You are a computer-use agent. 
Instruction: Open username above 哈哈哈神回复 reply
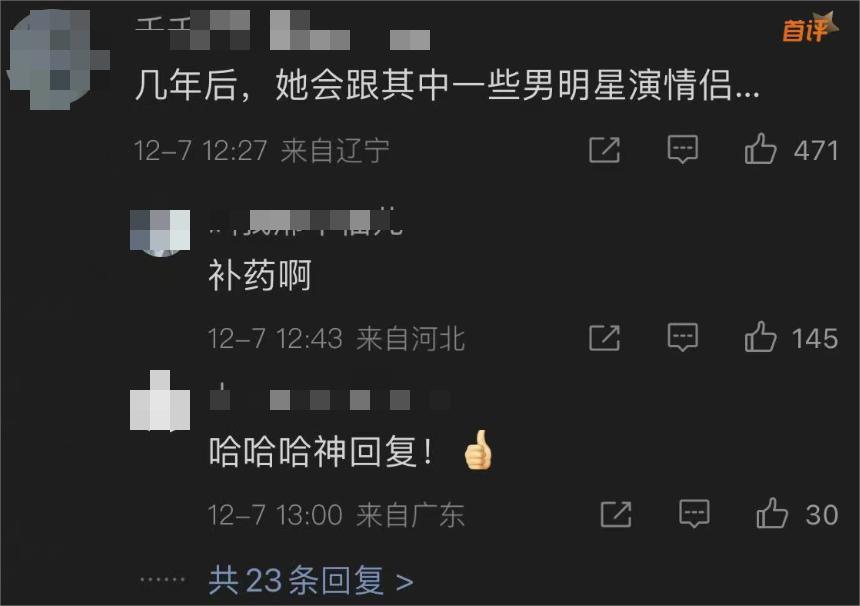pyautogui.click(x=330, y=398)
